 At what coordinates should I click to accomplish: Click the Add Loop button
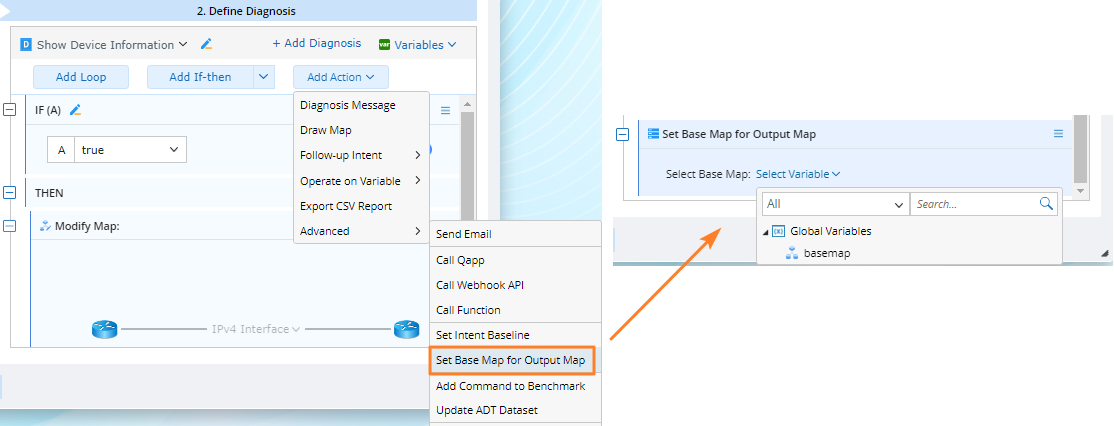(x=81, y=77)
